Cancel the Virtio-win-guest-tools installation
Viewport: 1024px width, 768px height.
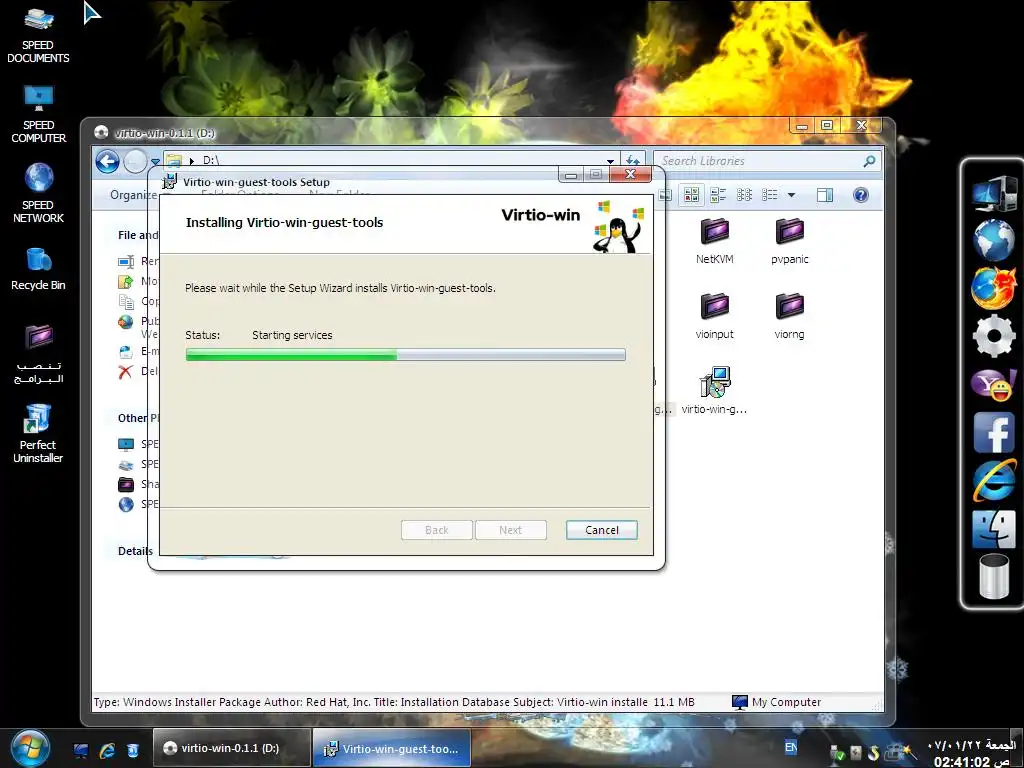point(601,530)
